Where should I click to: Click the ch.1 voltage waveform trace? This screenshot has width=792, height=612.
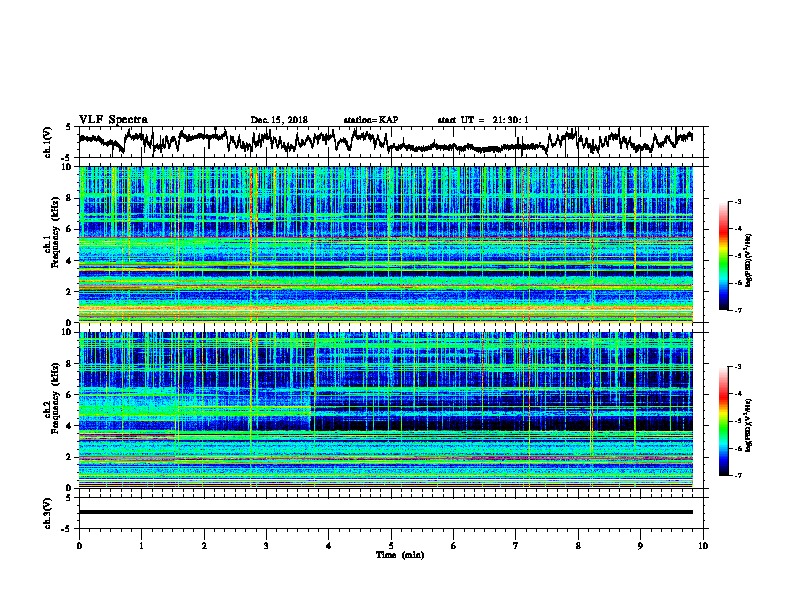point(385,141)
